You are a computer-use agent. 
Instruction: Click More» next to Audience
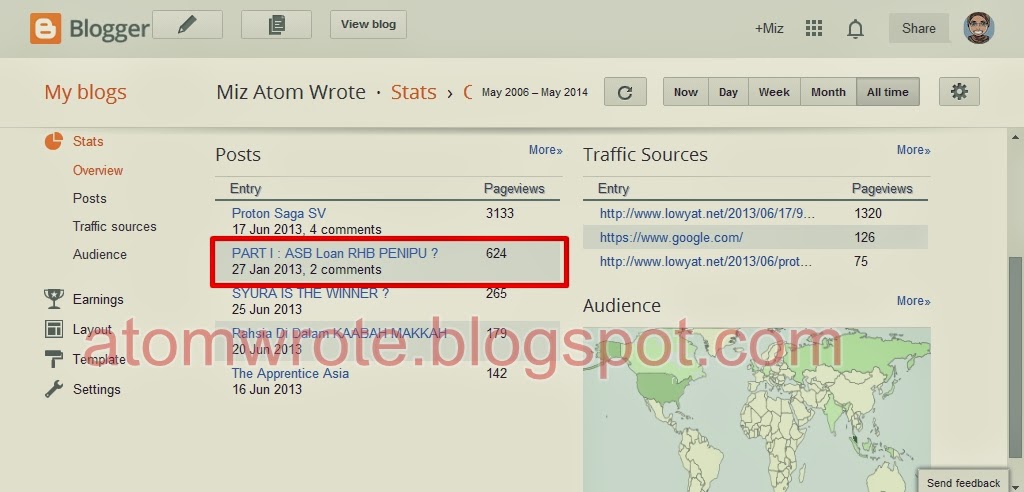click(x=914, y=301)
